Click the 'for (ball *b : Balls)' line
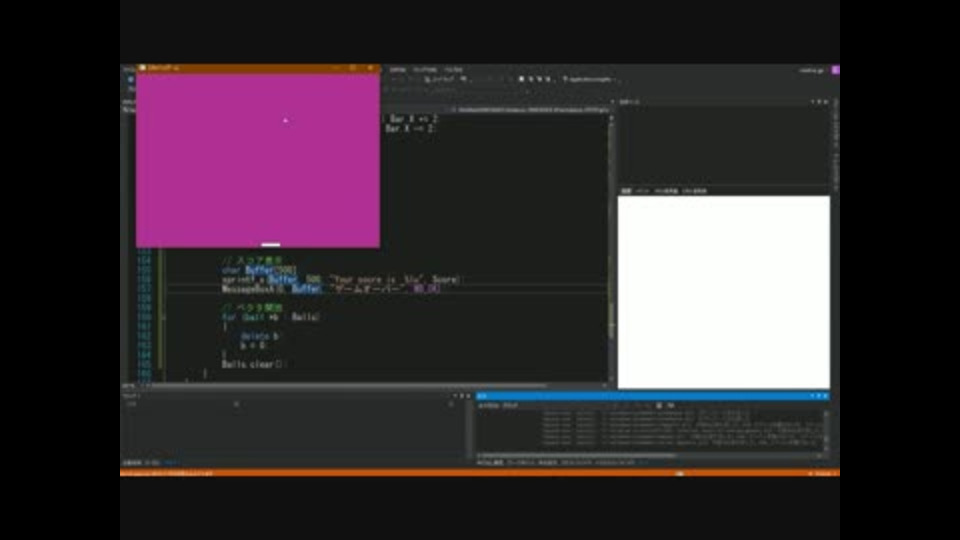The height and width of the screenshot is (540, 960). click(271, 317)
